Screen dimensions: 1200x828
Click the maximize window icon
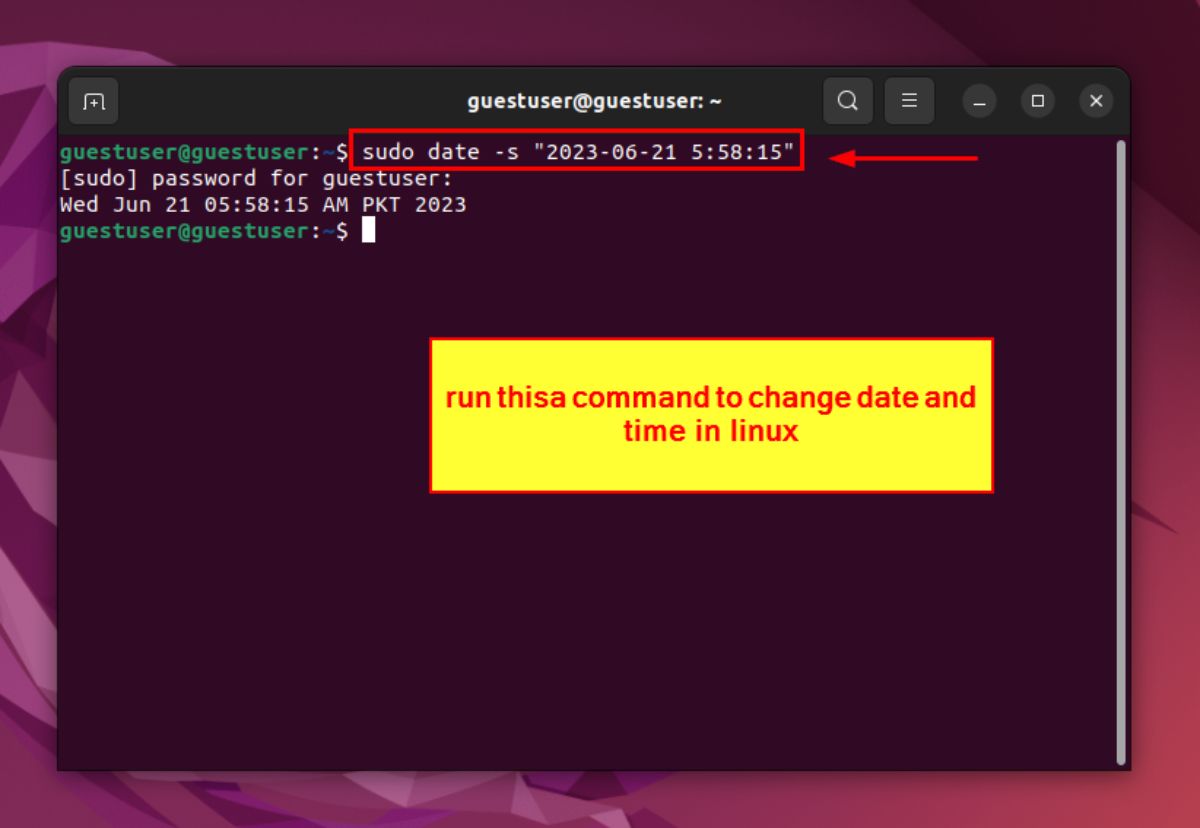pos(1037,100)
